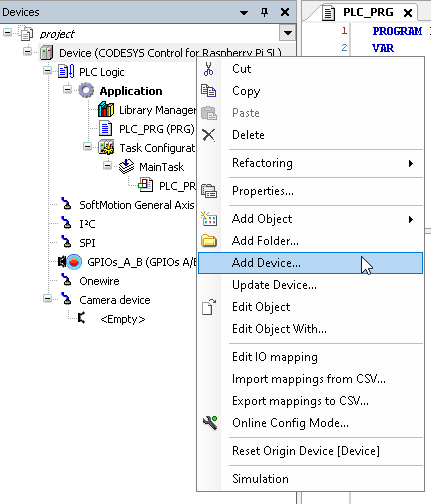Click the Add Folder yellow folder icon
This screenshot has width=431, height=504.
click(209, 240)
